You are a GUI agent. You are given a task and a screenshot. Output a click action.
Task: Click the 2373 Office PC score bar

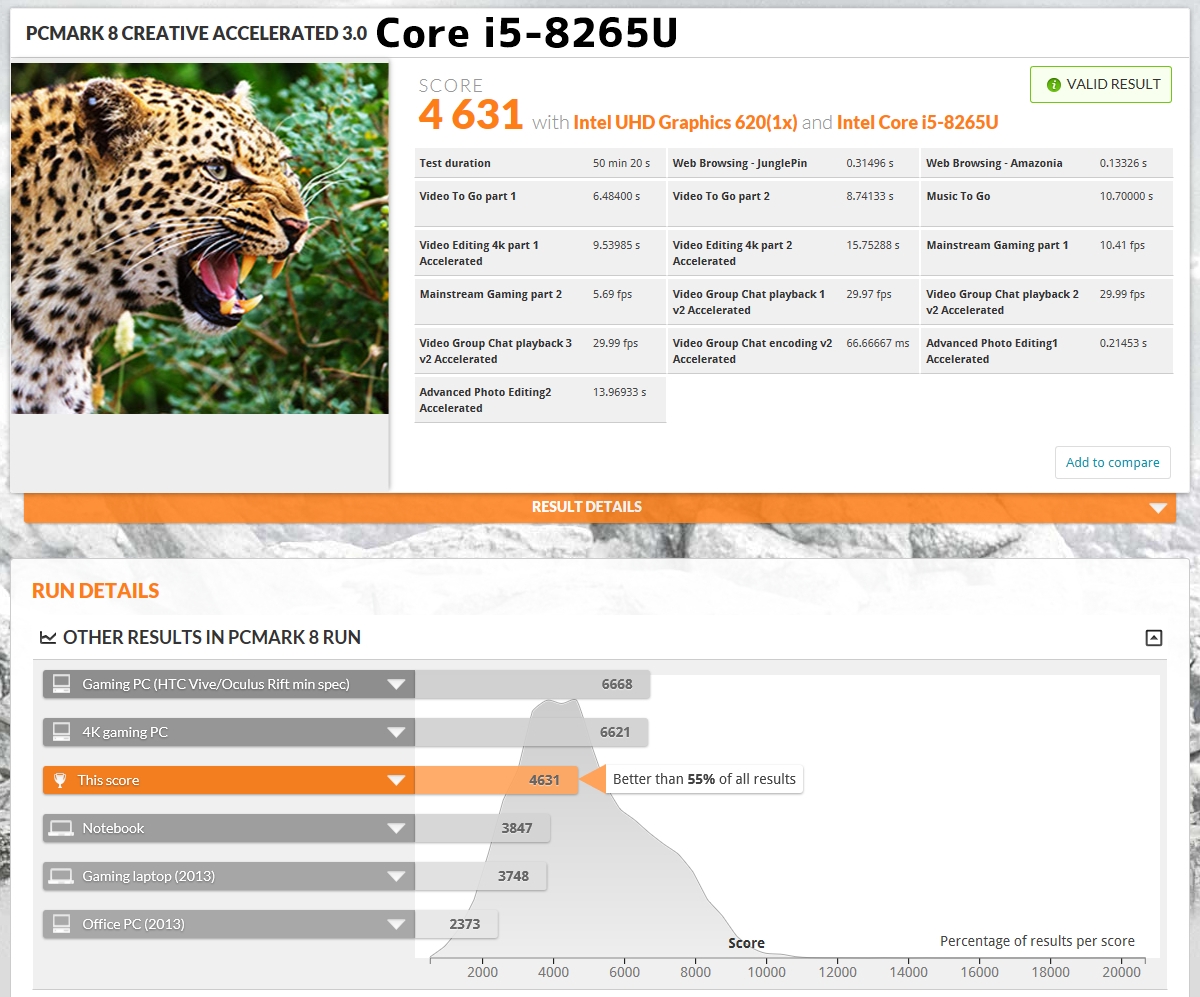tap(456, 924)
